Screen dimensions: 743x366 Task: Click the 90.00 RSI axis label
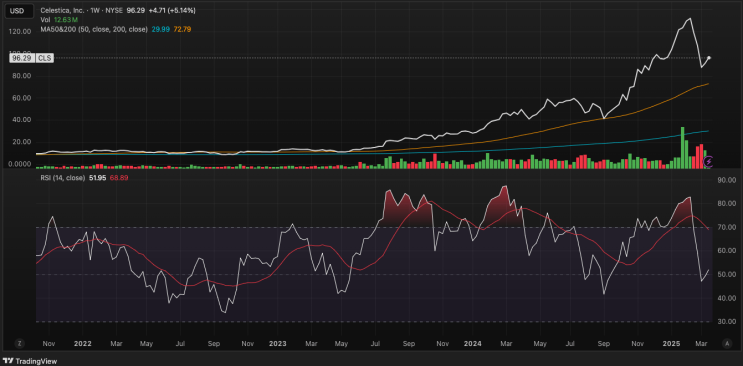726,180
